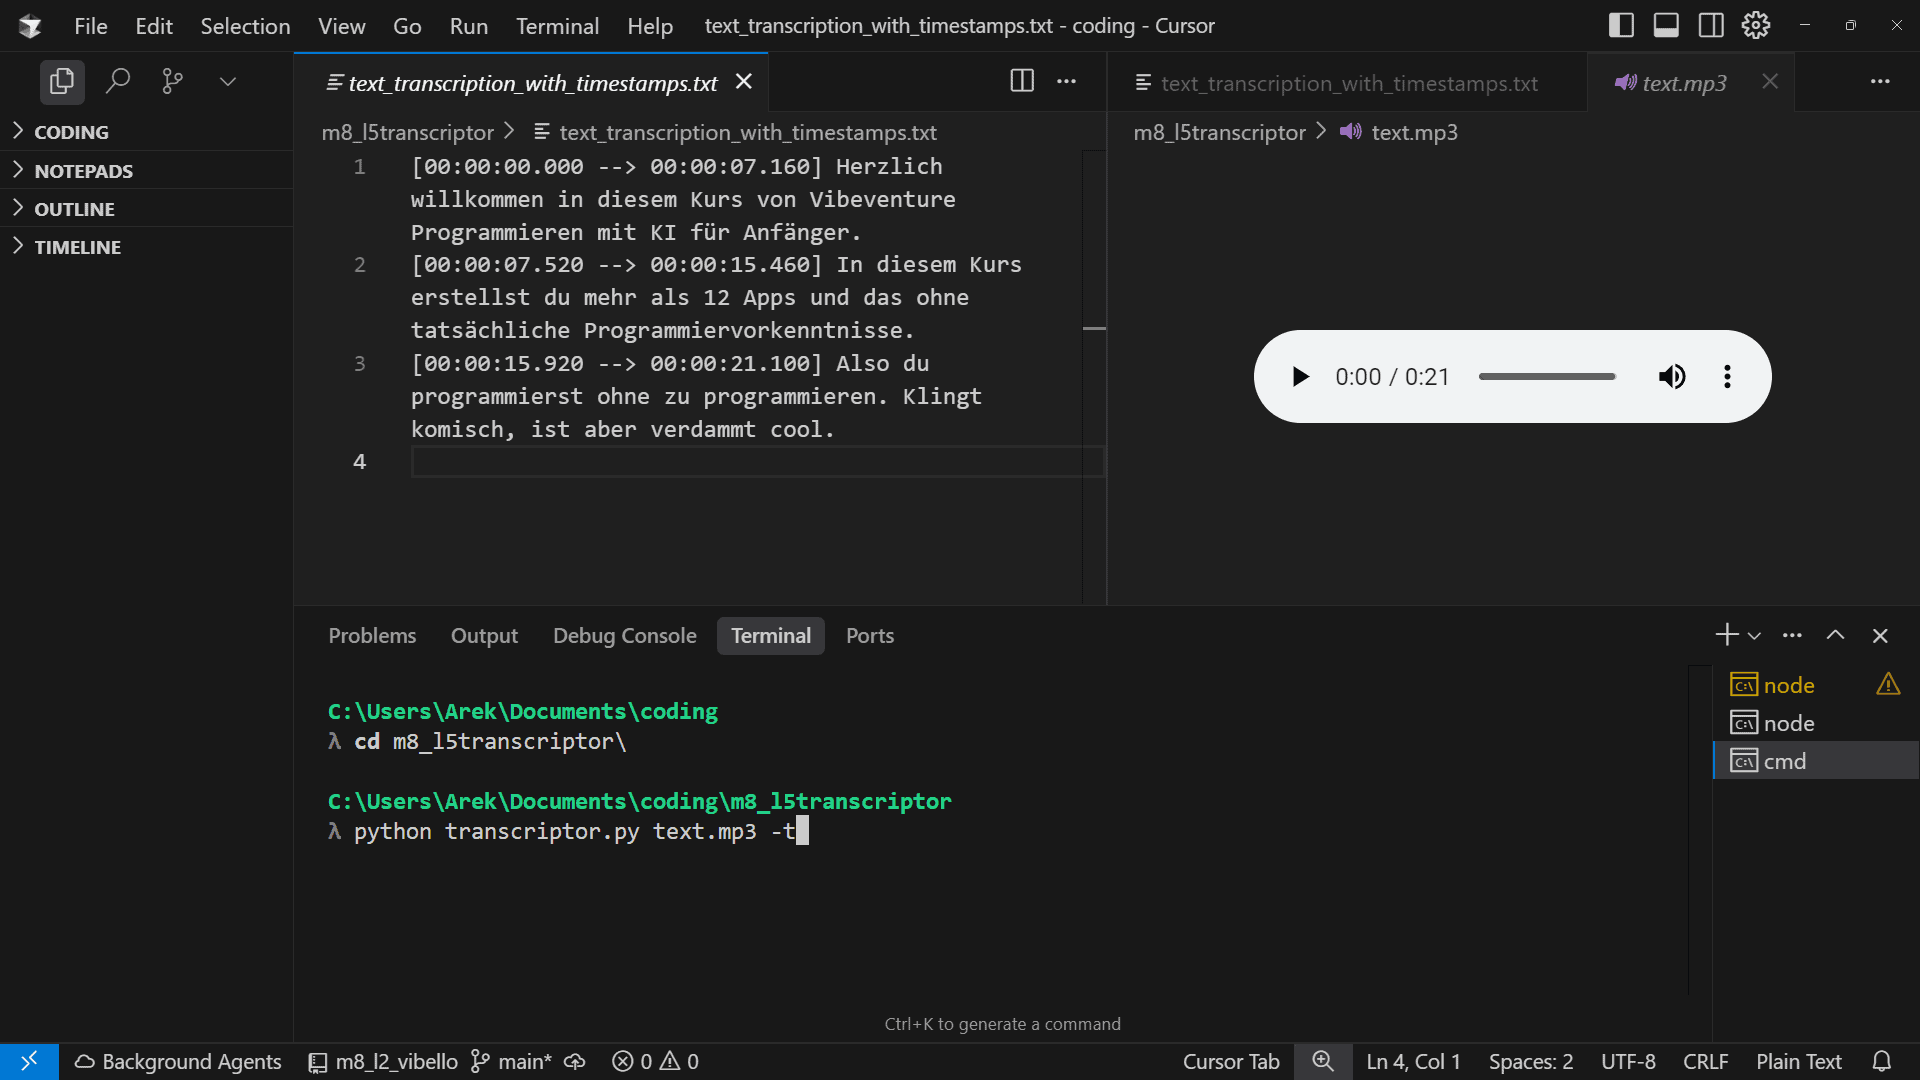Split the editor using the split icon
The image size is (1920, 1080).
[1021, 81]
